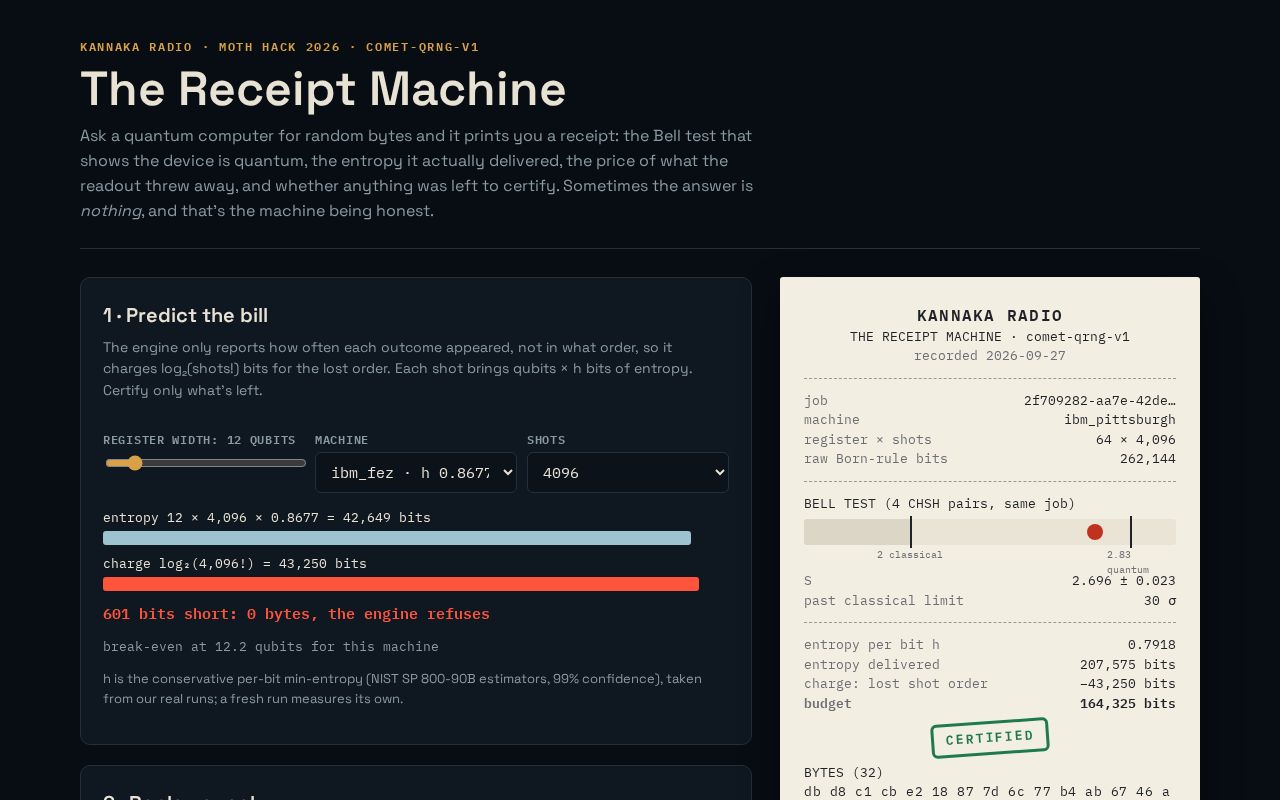
Task: Click the register × shots value "64 × 4,096"
Action: (1136, 440)
